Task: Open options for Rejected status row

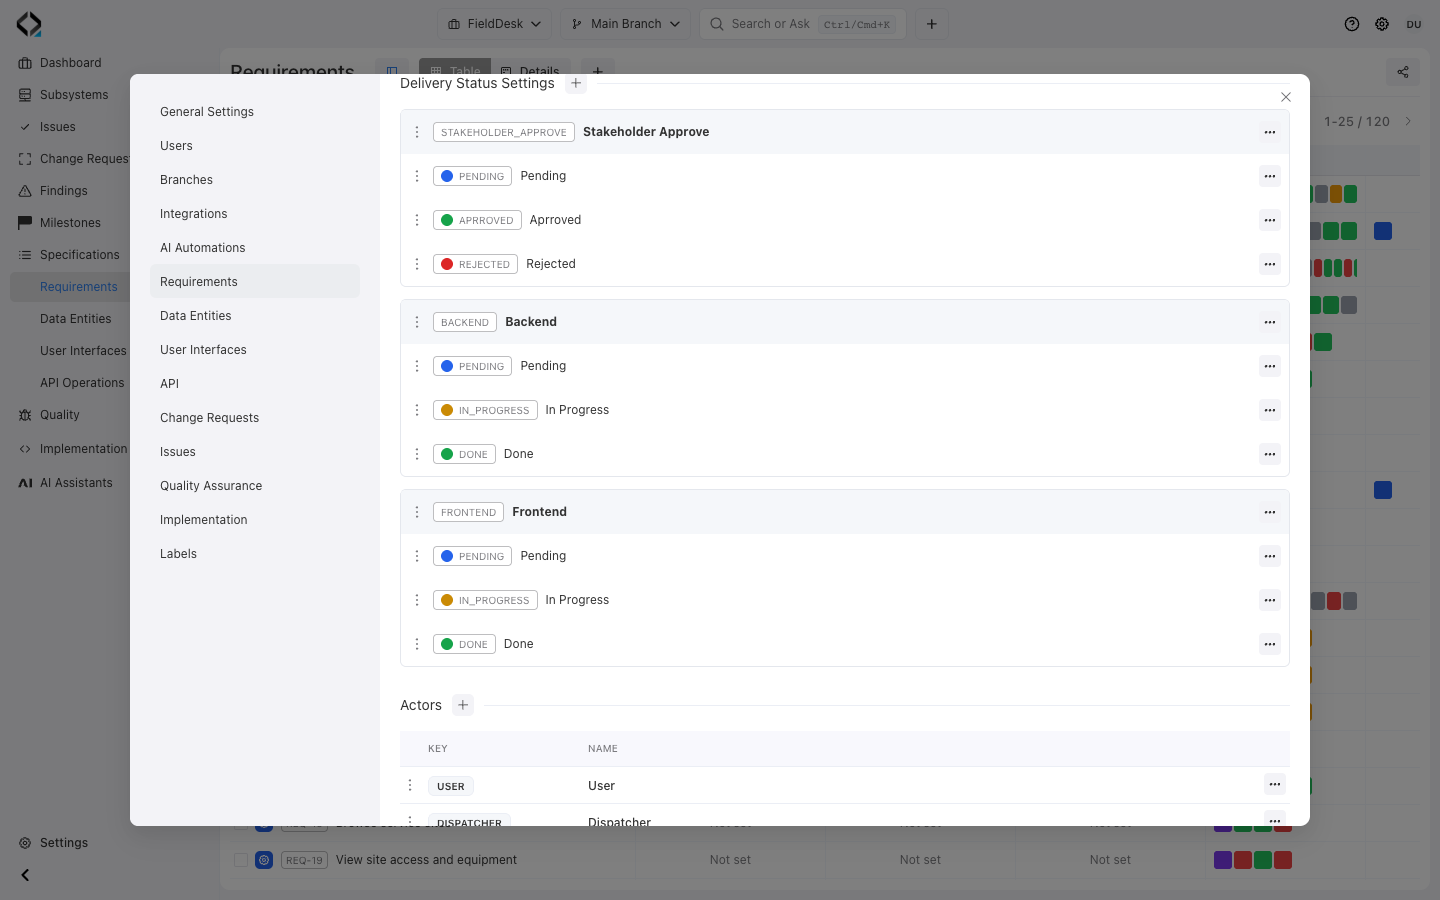Action: pyautogui.click(x=1270, y=264)
